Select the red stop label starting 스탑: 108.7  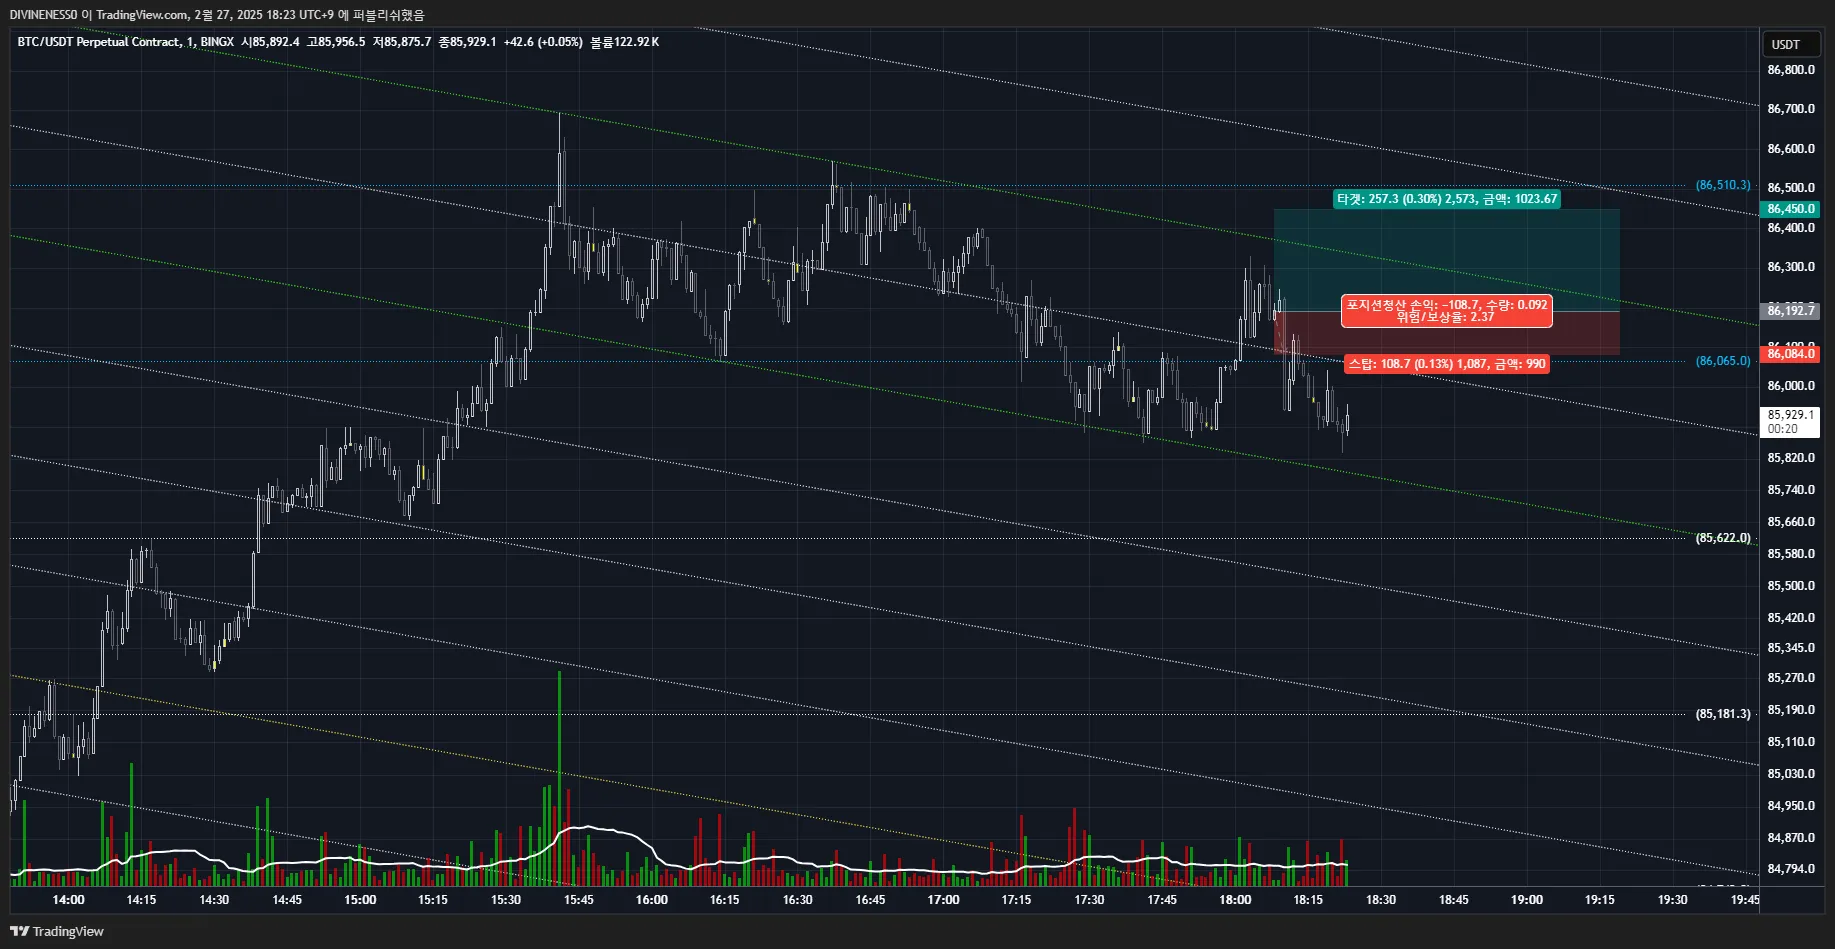click(x=1446, y=364)
